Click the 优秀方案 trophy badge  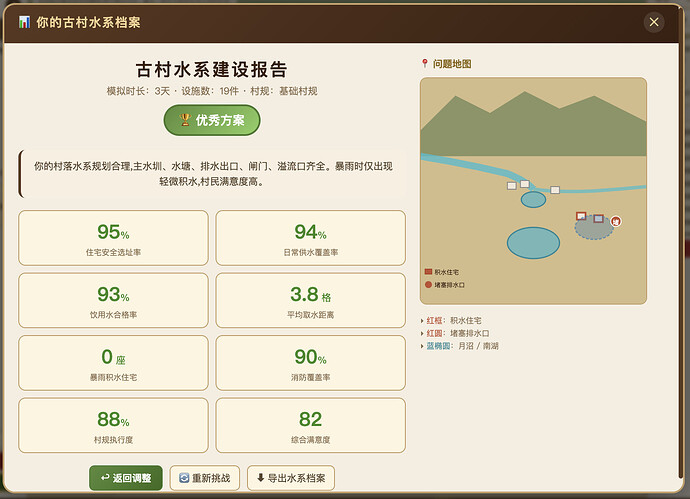point(212,120)
